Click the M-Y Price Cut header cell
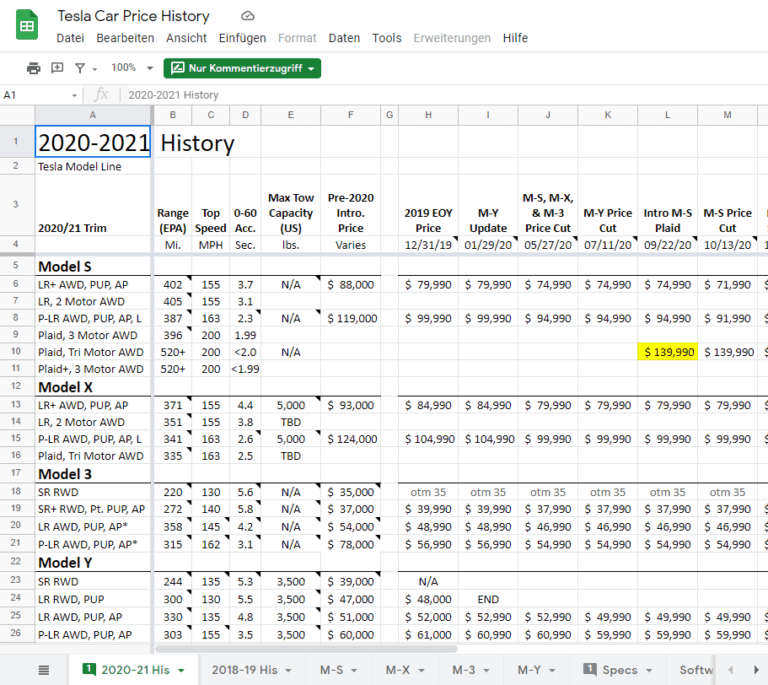 point(608,206)
